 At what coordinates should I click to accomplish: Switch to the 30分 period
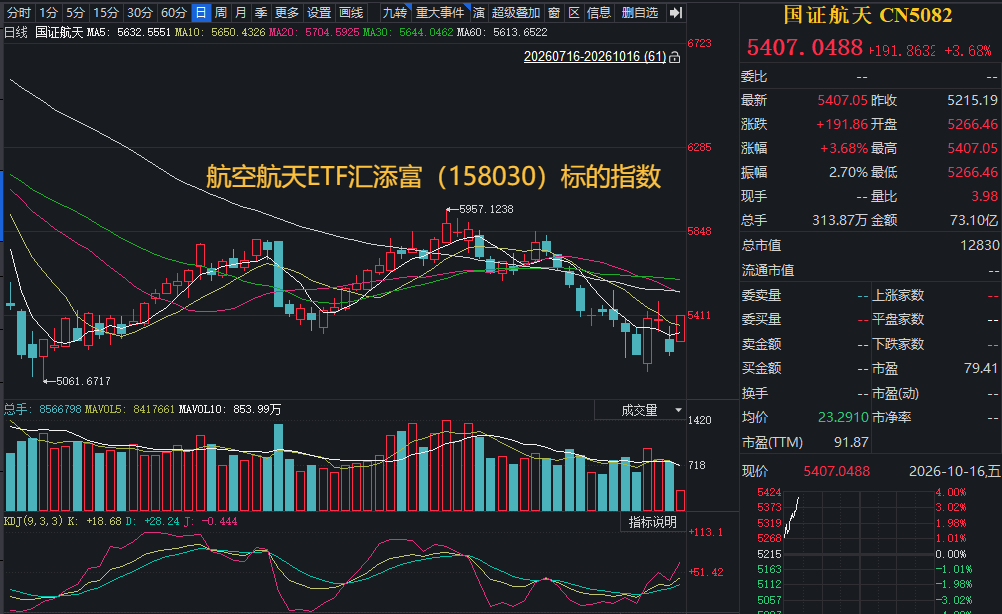pos(140,13)
